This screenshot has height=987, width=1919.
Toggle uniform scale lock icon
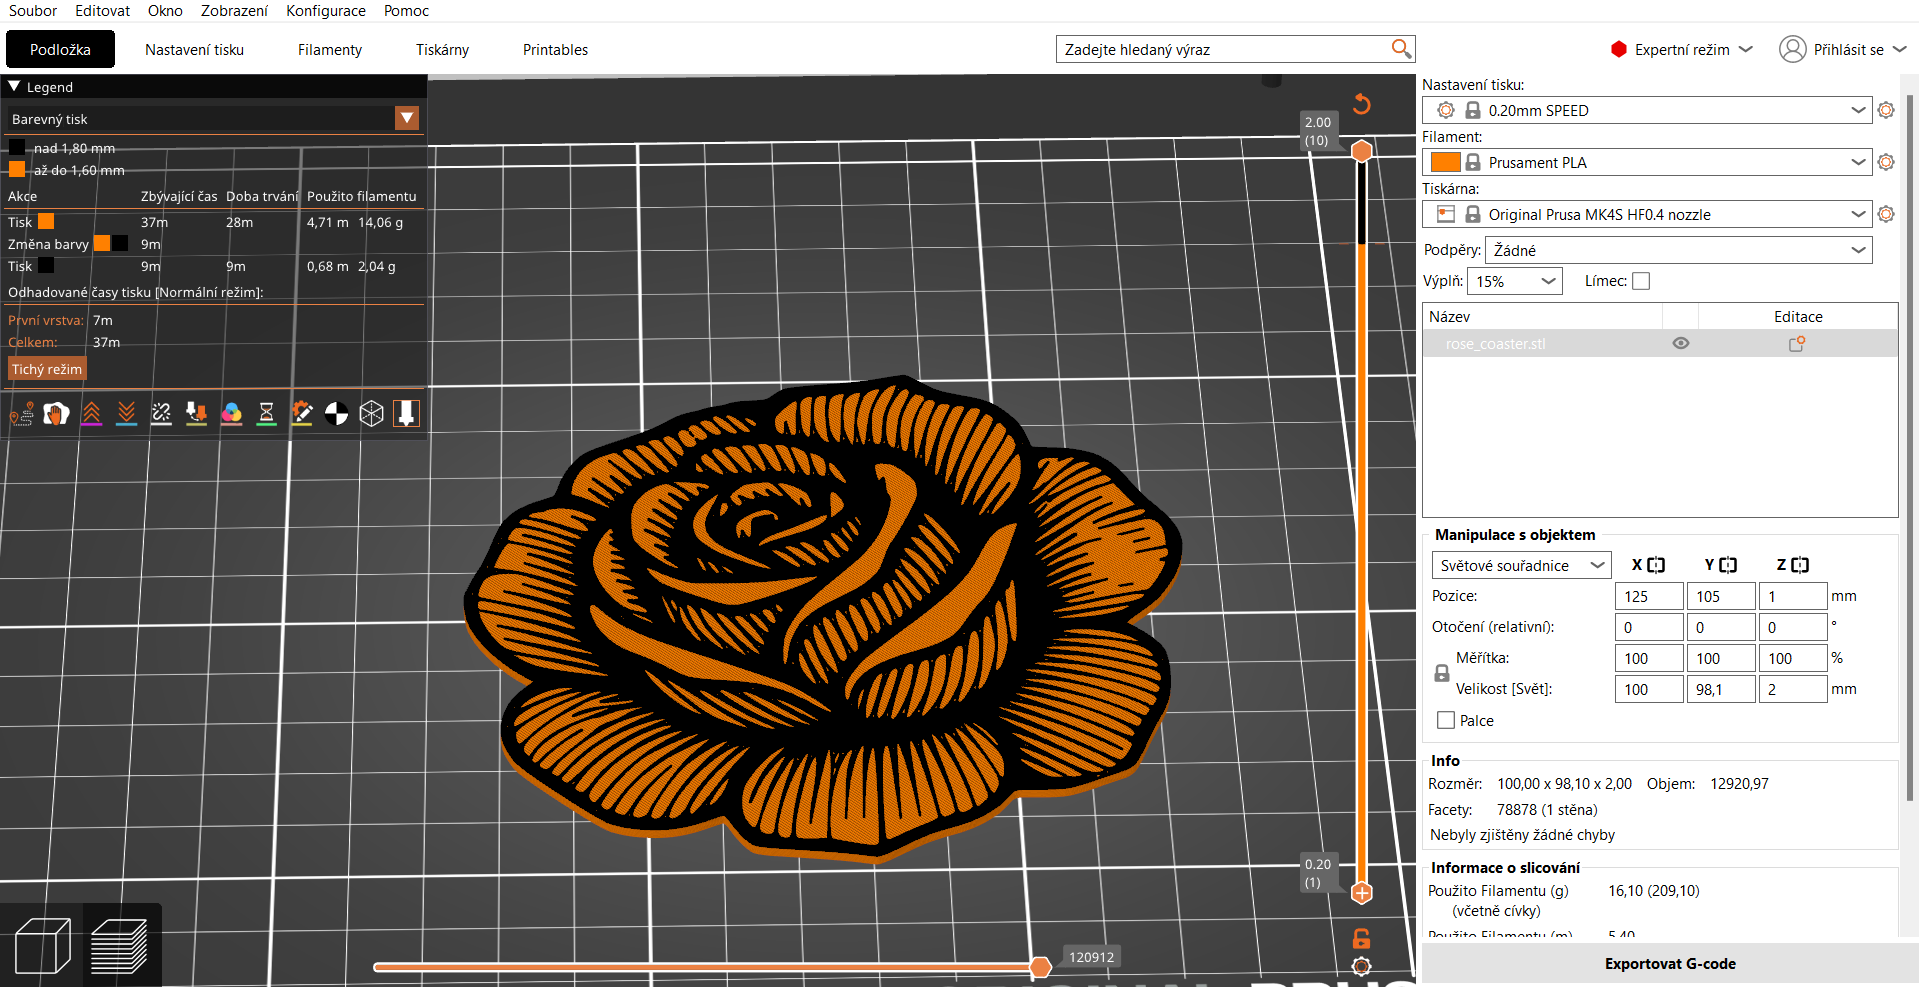coord(1442,673)
